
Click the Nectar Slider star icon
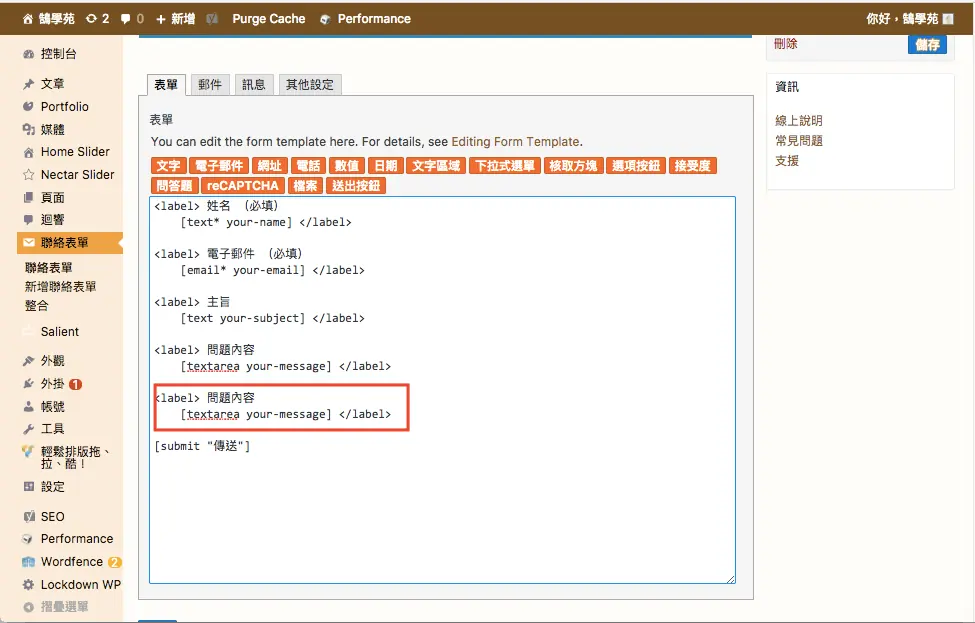29,175
